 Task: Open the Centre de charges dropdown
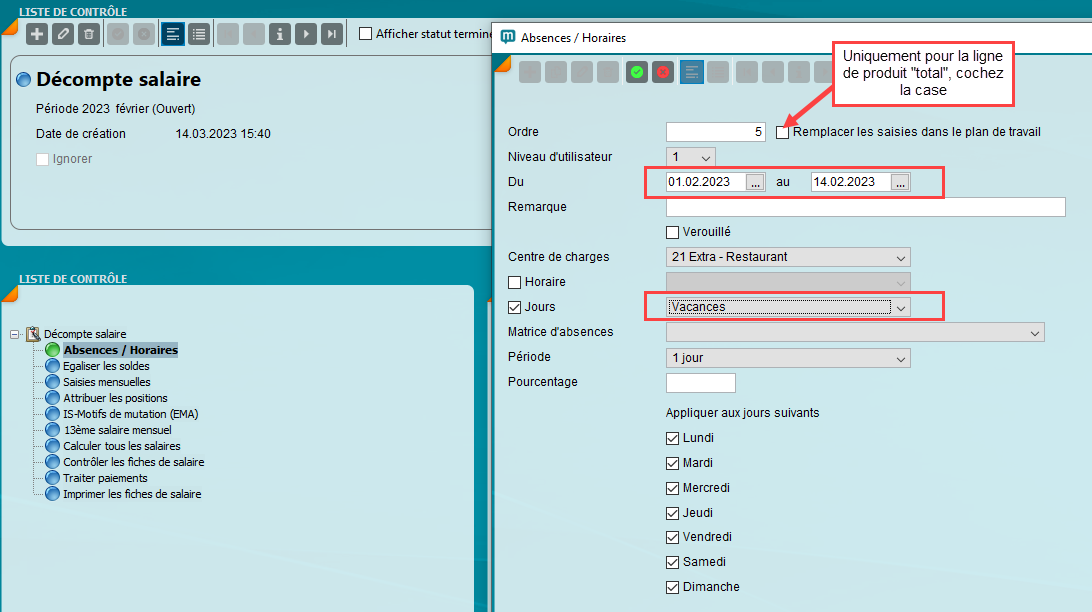[x=788, y=257]
